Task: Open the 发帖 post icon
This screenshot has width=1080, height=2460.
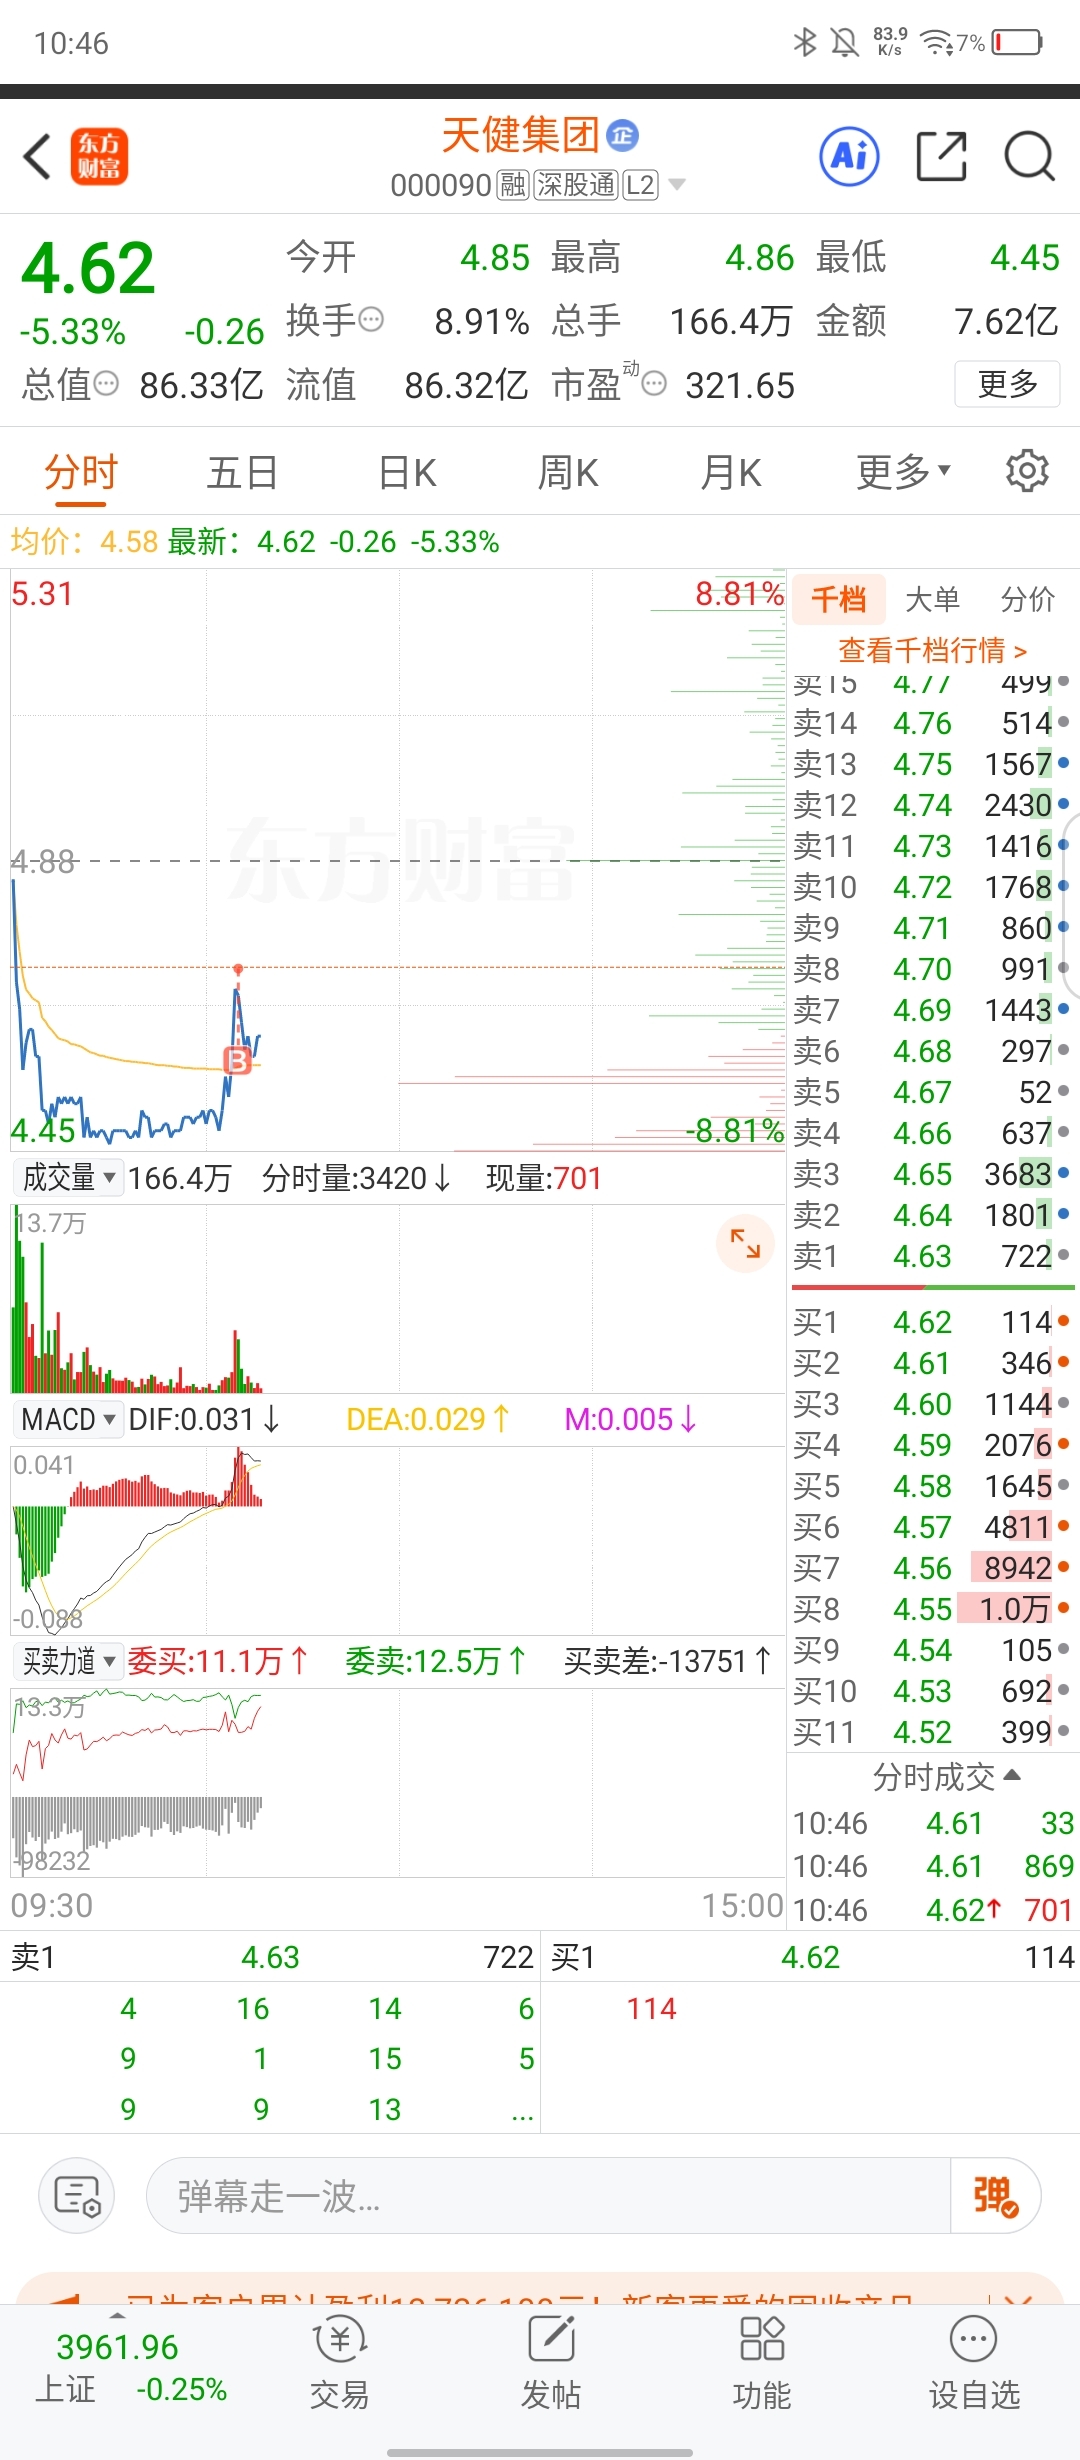Action: coord(550,2361)
